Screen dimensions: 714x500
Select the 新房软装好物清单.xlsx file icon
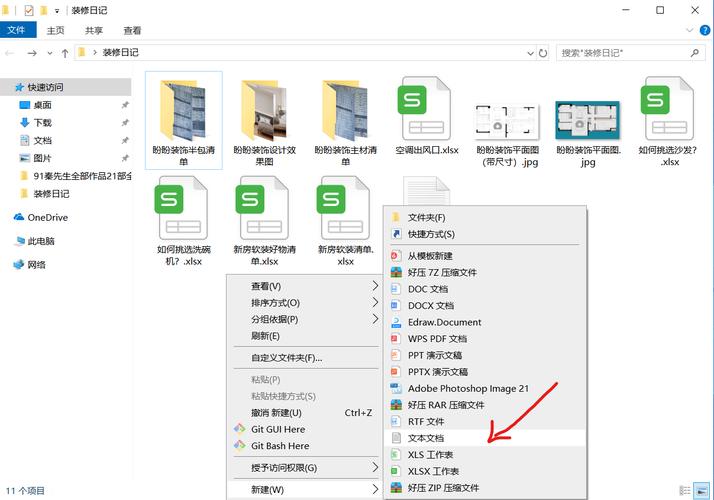264,209
